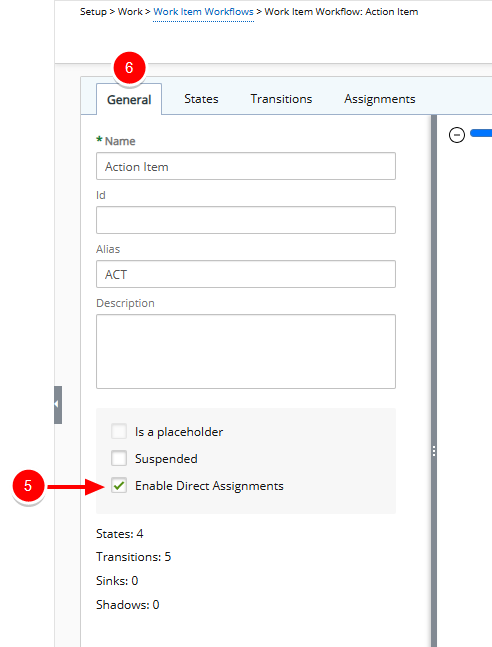Click the Alias field containing ACT

(246, 274)
